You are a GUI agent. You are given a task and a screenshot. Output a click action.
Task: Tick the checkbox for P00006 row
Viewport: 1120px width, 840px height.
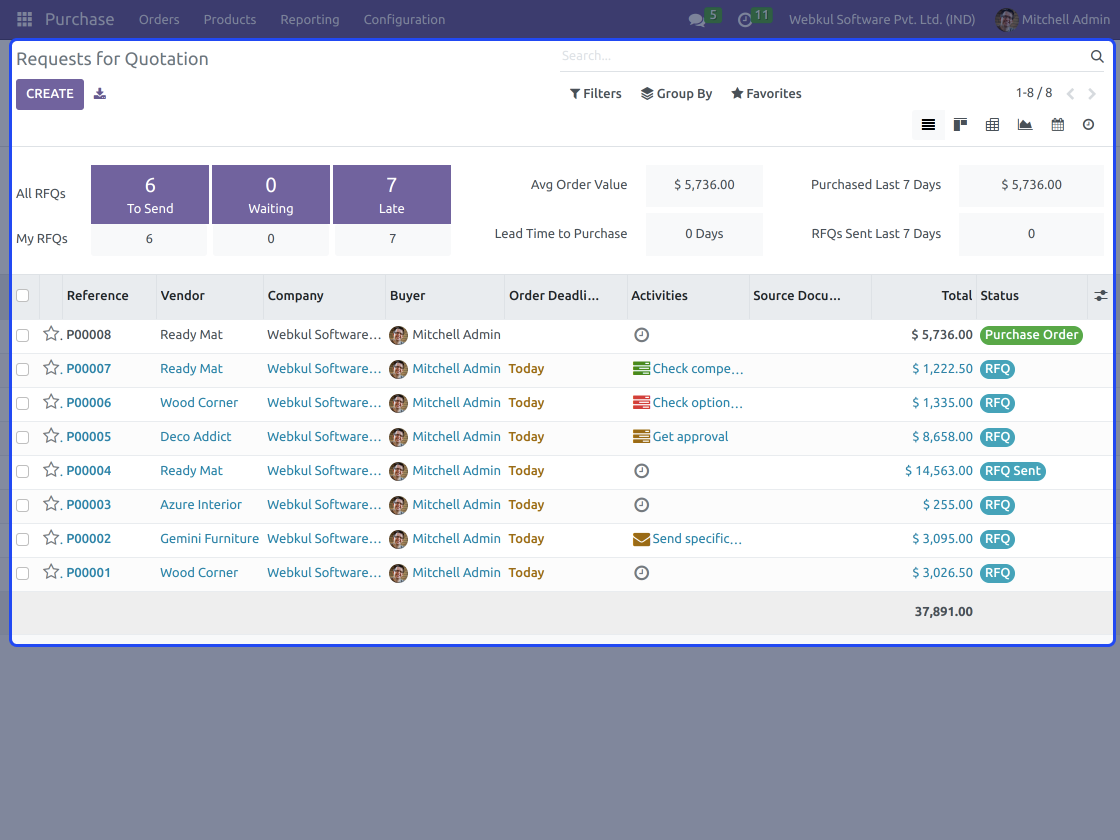click(23, 403)
